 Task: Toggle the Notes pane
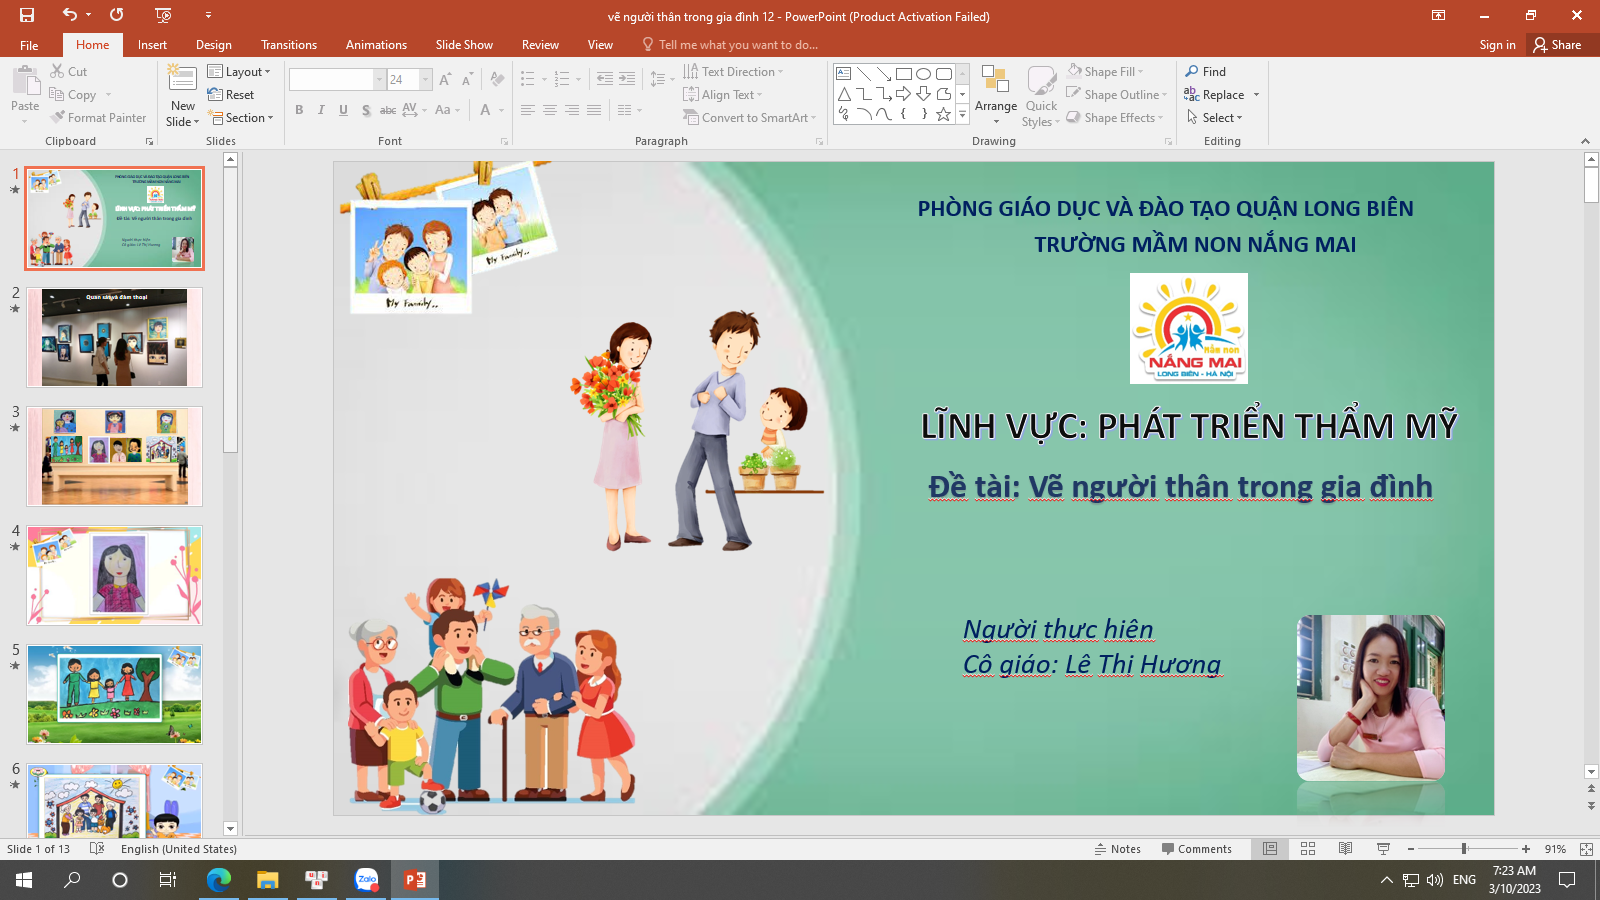1117,849
